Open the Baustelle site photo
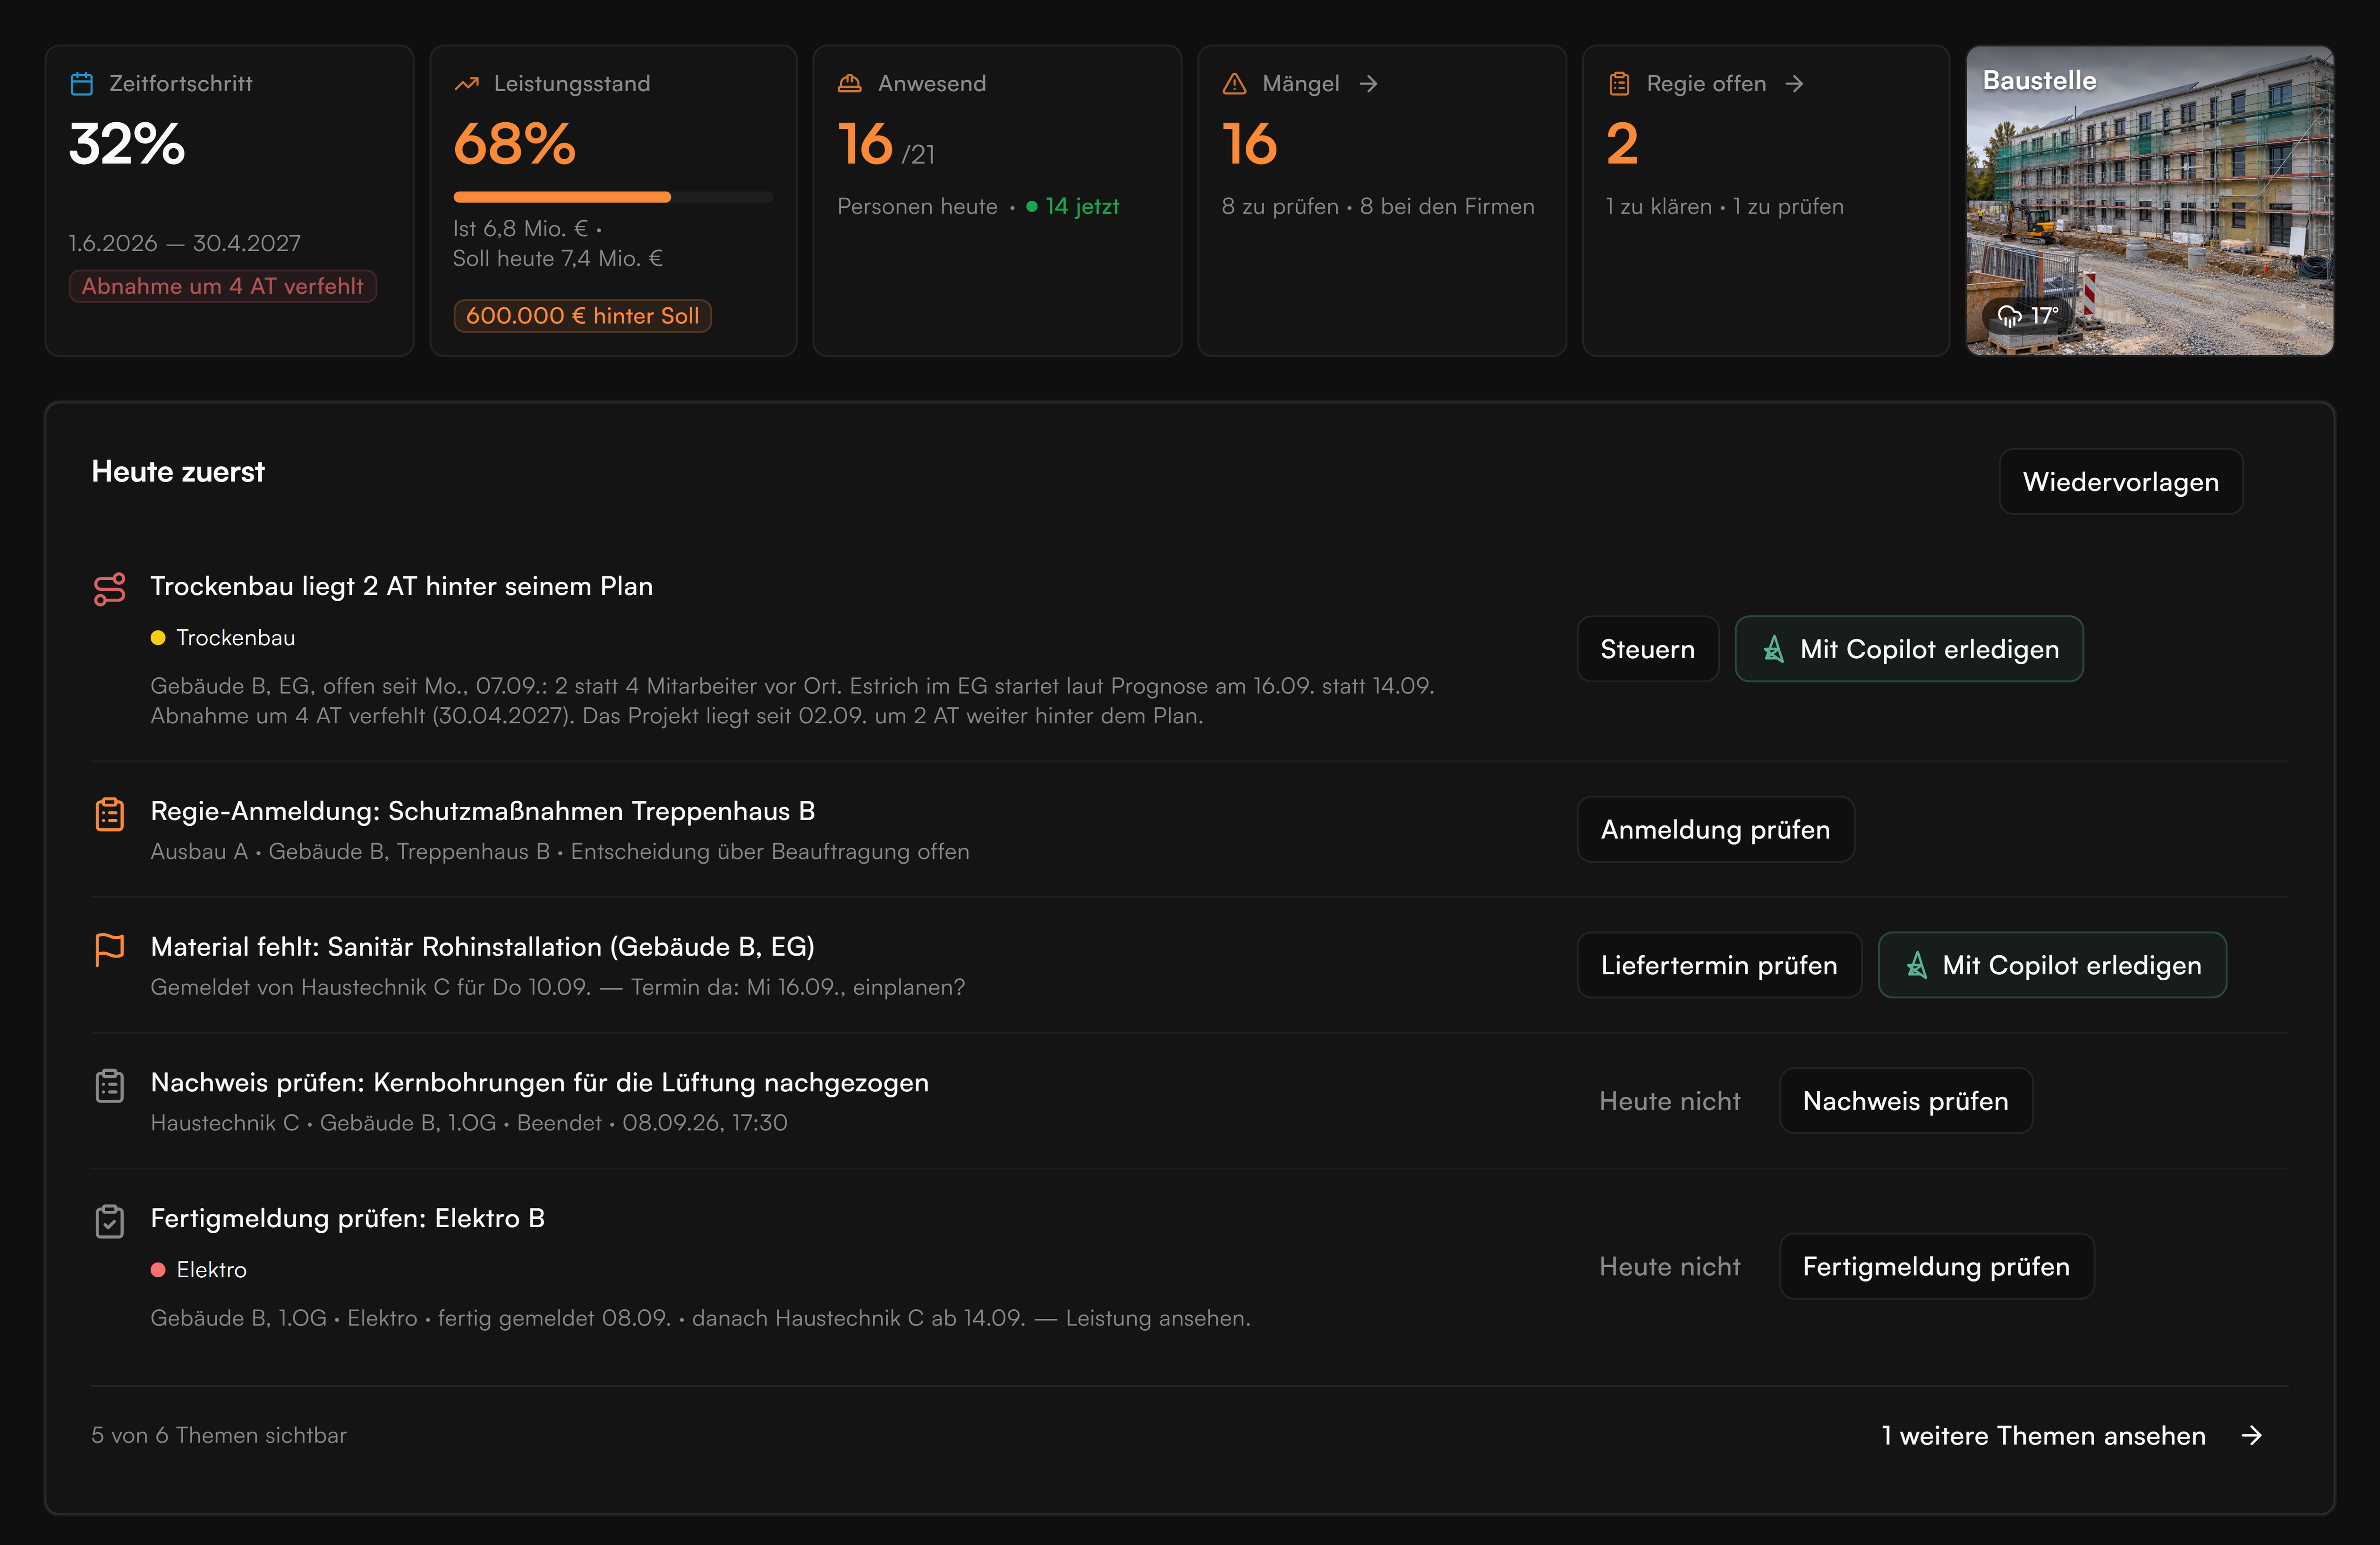The image size is (2380, 1545). (x=2150, y=200)
